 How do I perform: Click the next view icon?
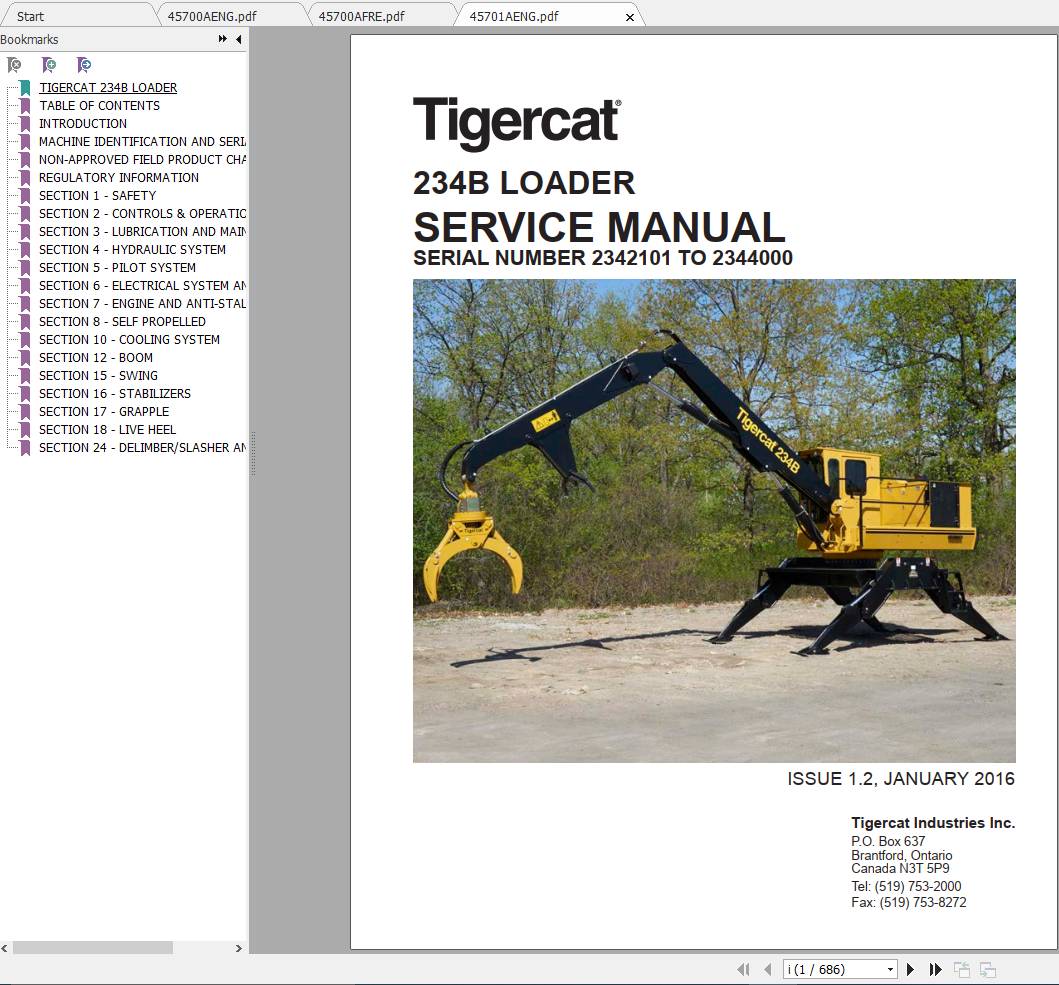point(987,969)
